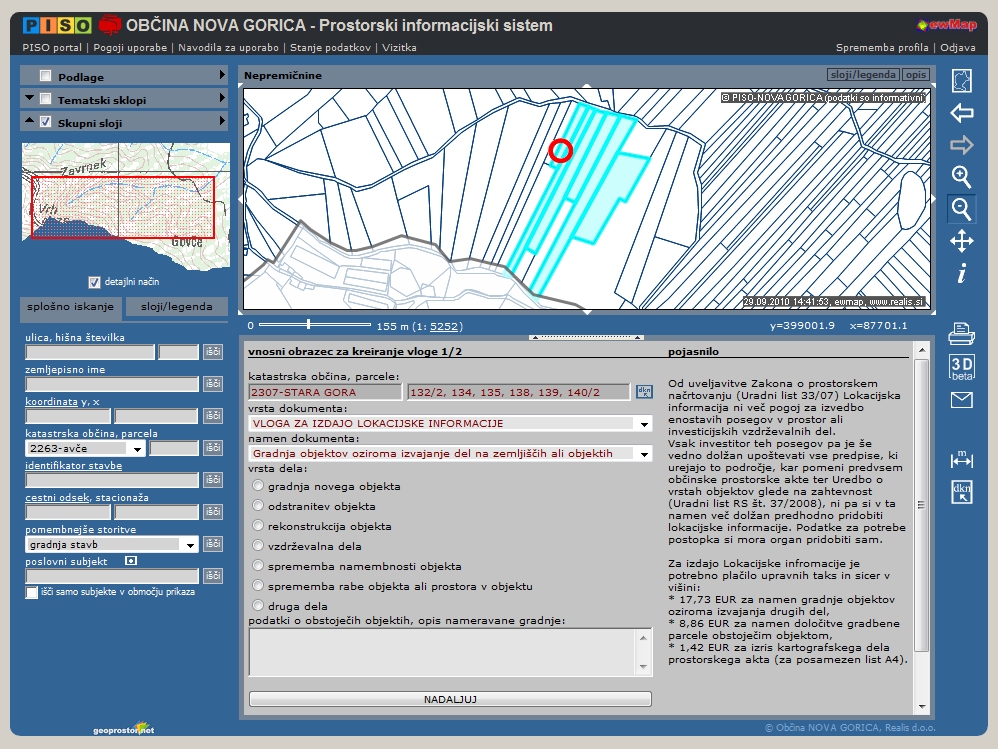Viewport: 998px width, 749px height.
Task: Click the NADALJUJ button
Action: pos(450,699)
